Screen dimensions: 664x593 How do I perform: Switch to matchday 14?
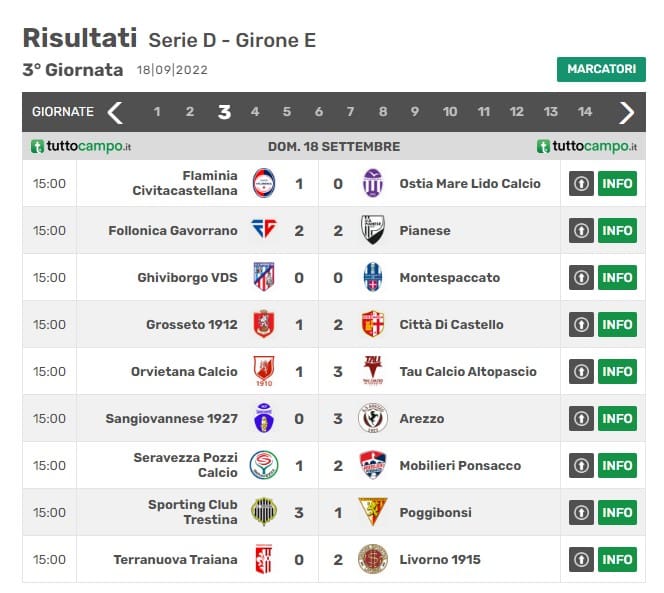coord(585,112)
